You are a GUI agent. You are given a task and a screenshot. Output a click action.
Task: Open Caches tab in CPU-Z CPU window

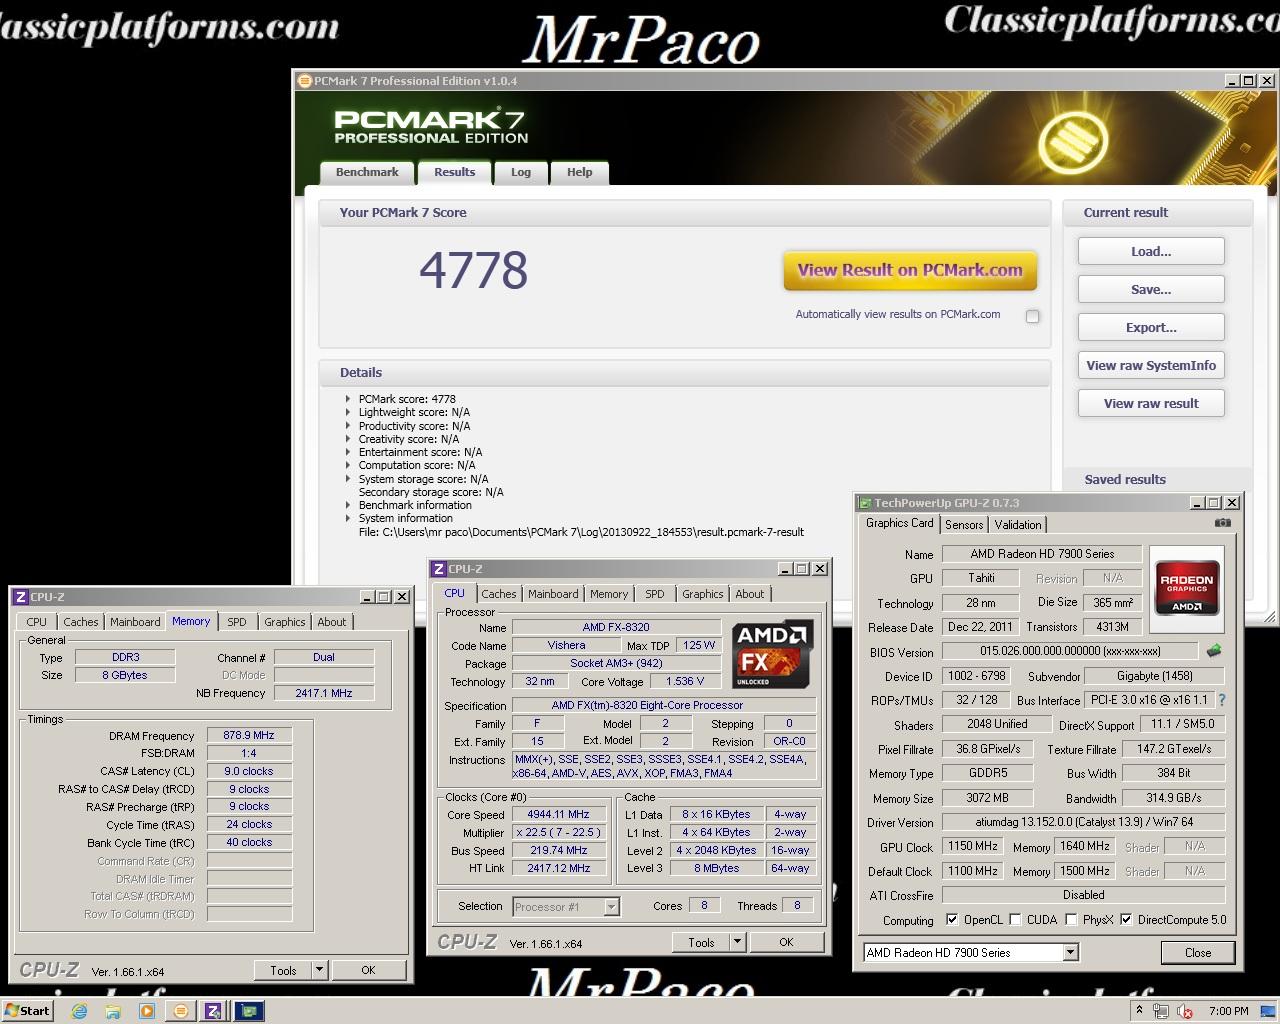click(x=499, y=594)
